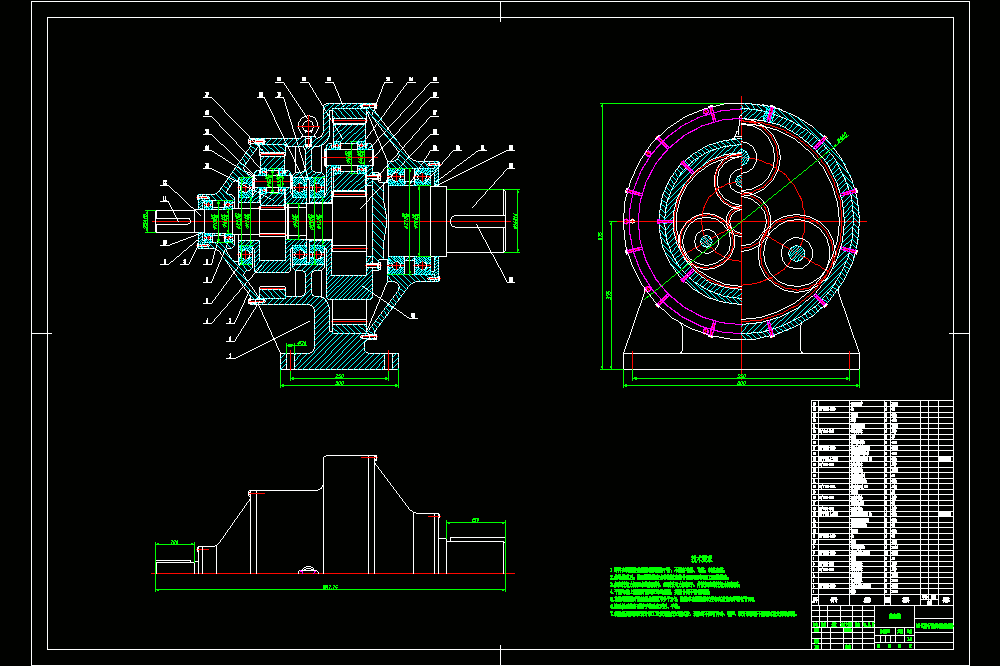
Task: Pick the "250" dimension under the section view base
Action: click(339, 376)
